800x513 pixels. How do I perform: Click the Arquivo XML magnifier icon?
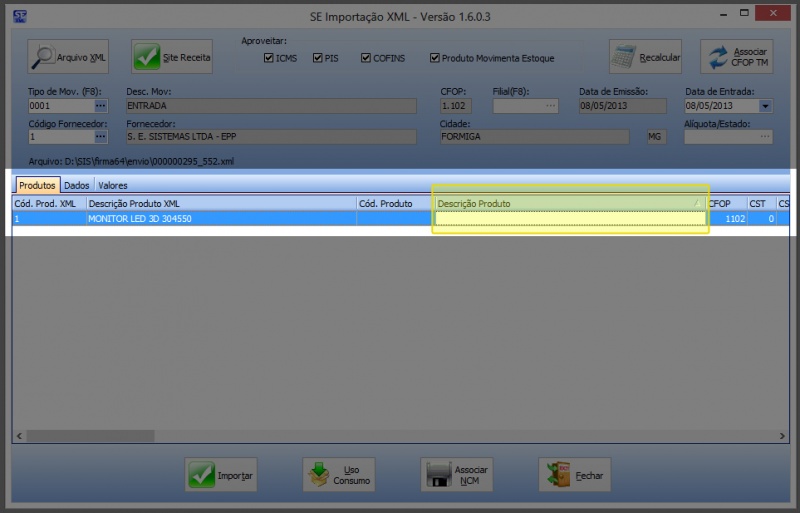[44, 57]
